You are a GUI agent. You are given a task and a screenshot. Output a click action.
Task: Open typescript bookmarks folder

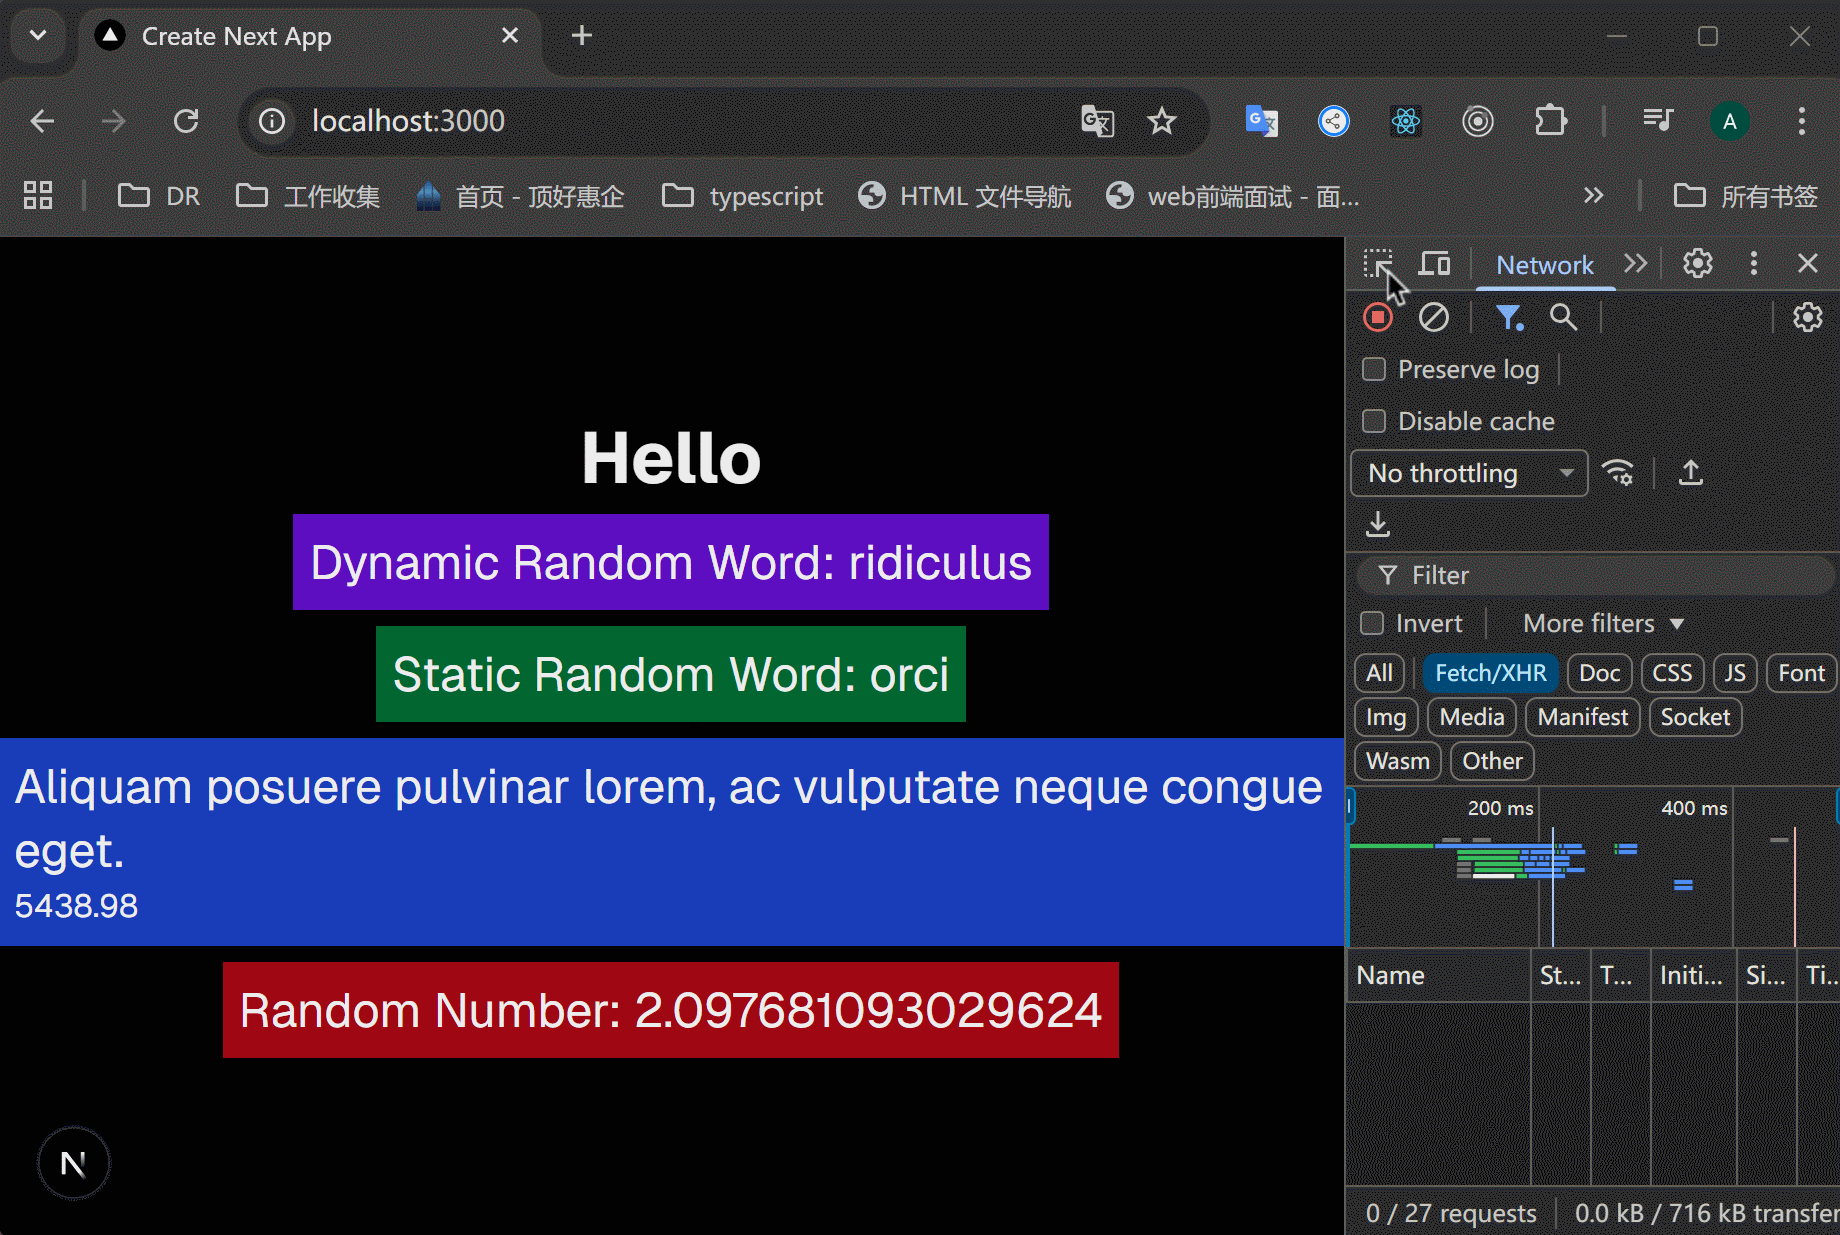(x=743, y=196)
